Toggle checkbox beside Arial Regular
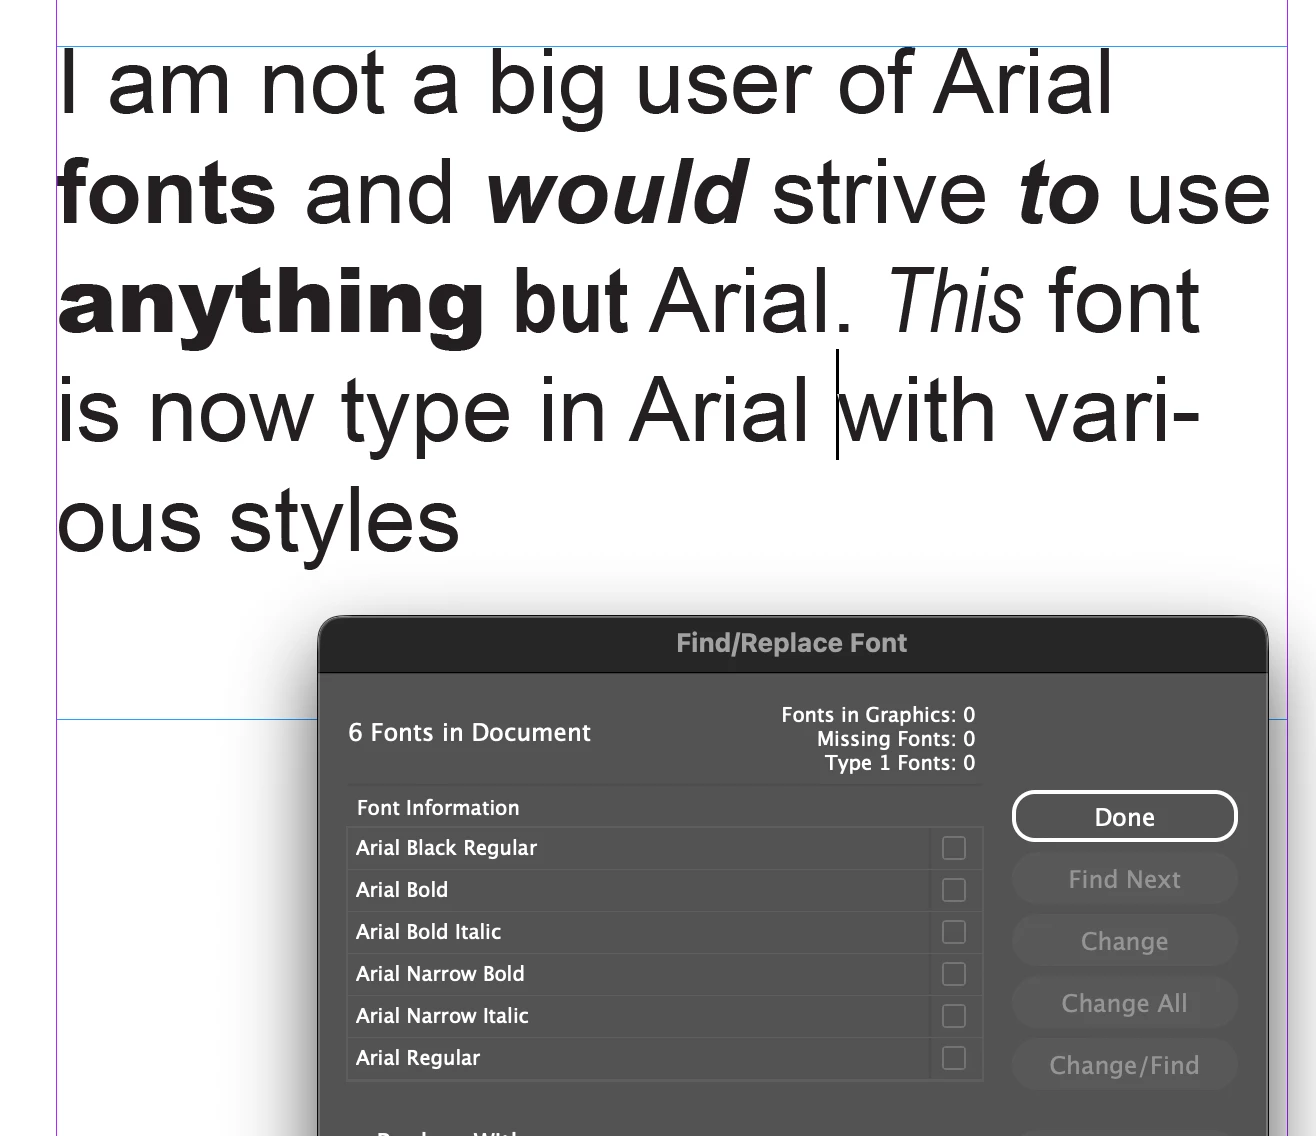1316x1136 pixels. click(954, 1058)
